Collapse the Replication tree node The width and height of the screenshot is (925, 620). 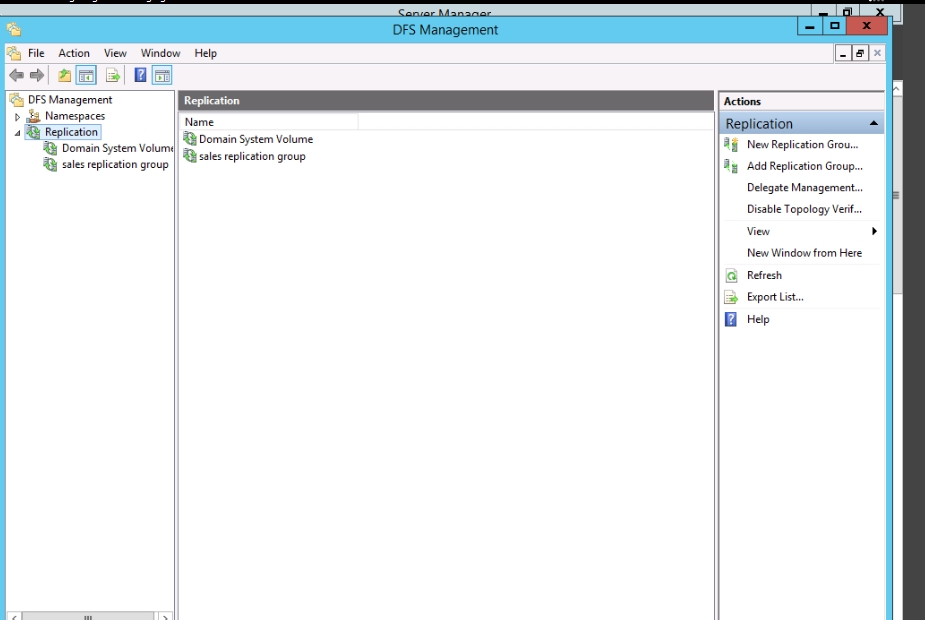click(x=17, y=133)
